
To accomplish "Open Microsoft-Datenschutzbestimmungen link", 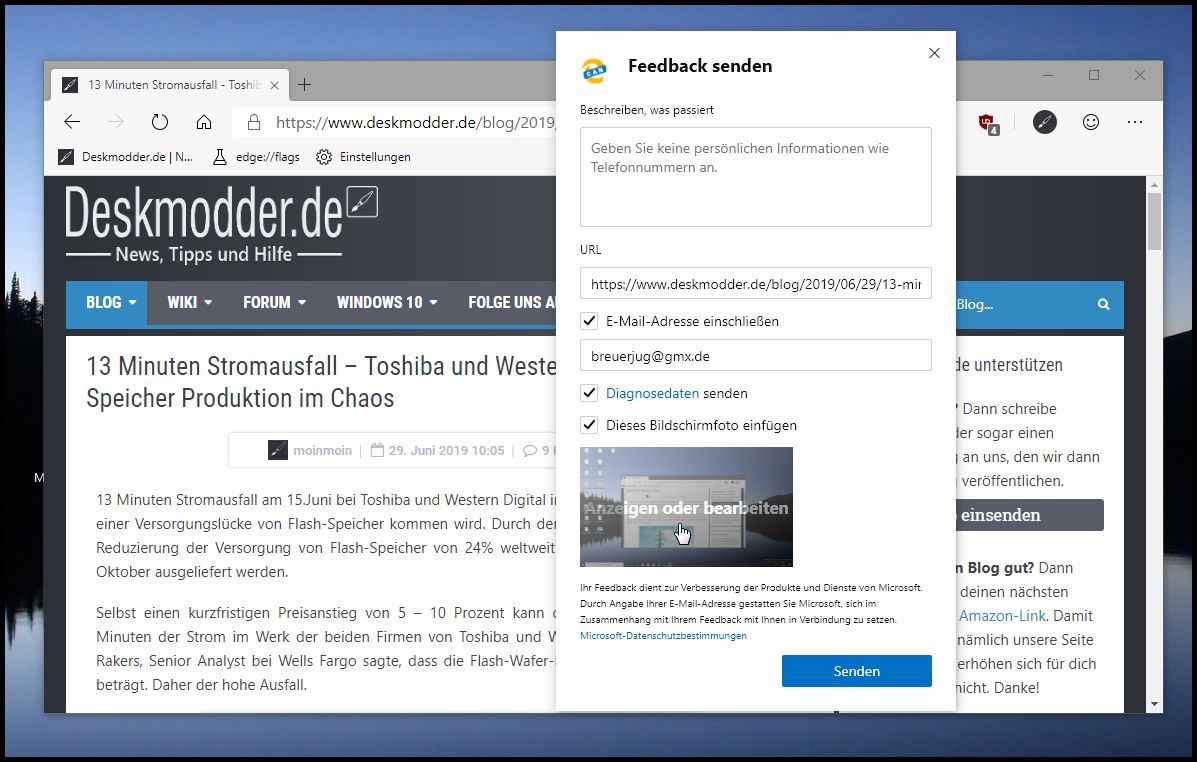I will point(663,635).
